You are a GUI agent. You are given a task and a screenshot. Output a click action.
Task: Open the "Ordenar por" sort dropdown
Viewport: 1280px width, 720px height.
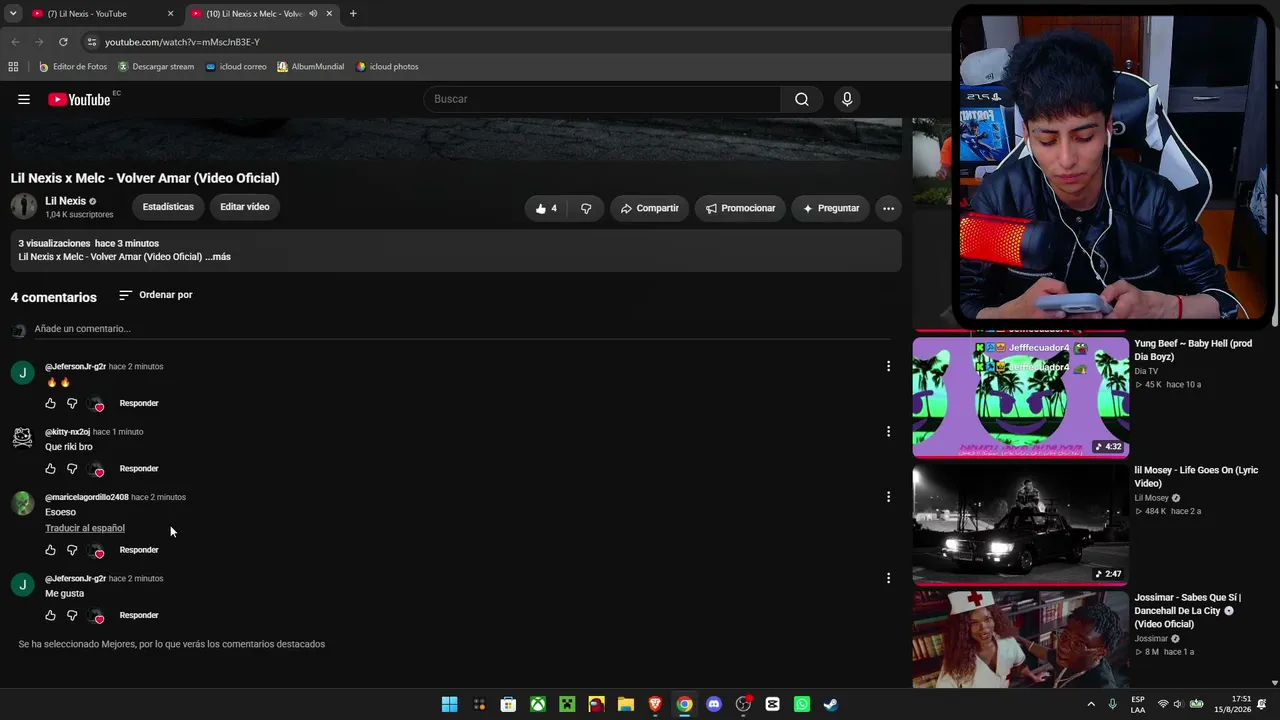pos(155,295)
